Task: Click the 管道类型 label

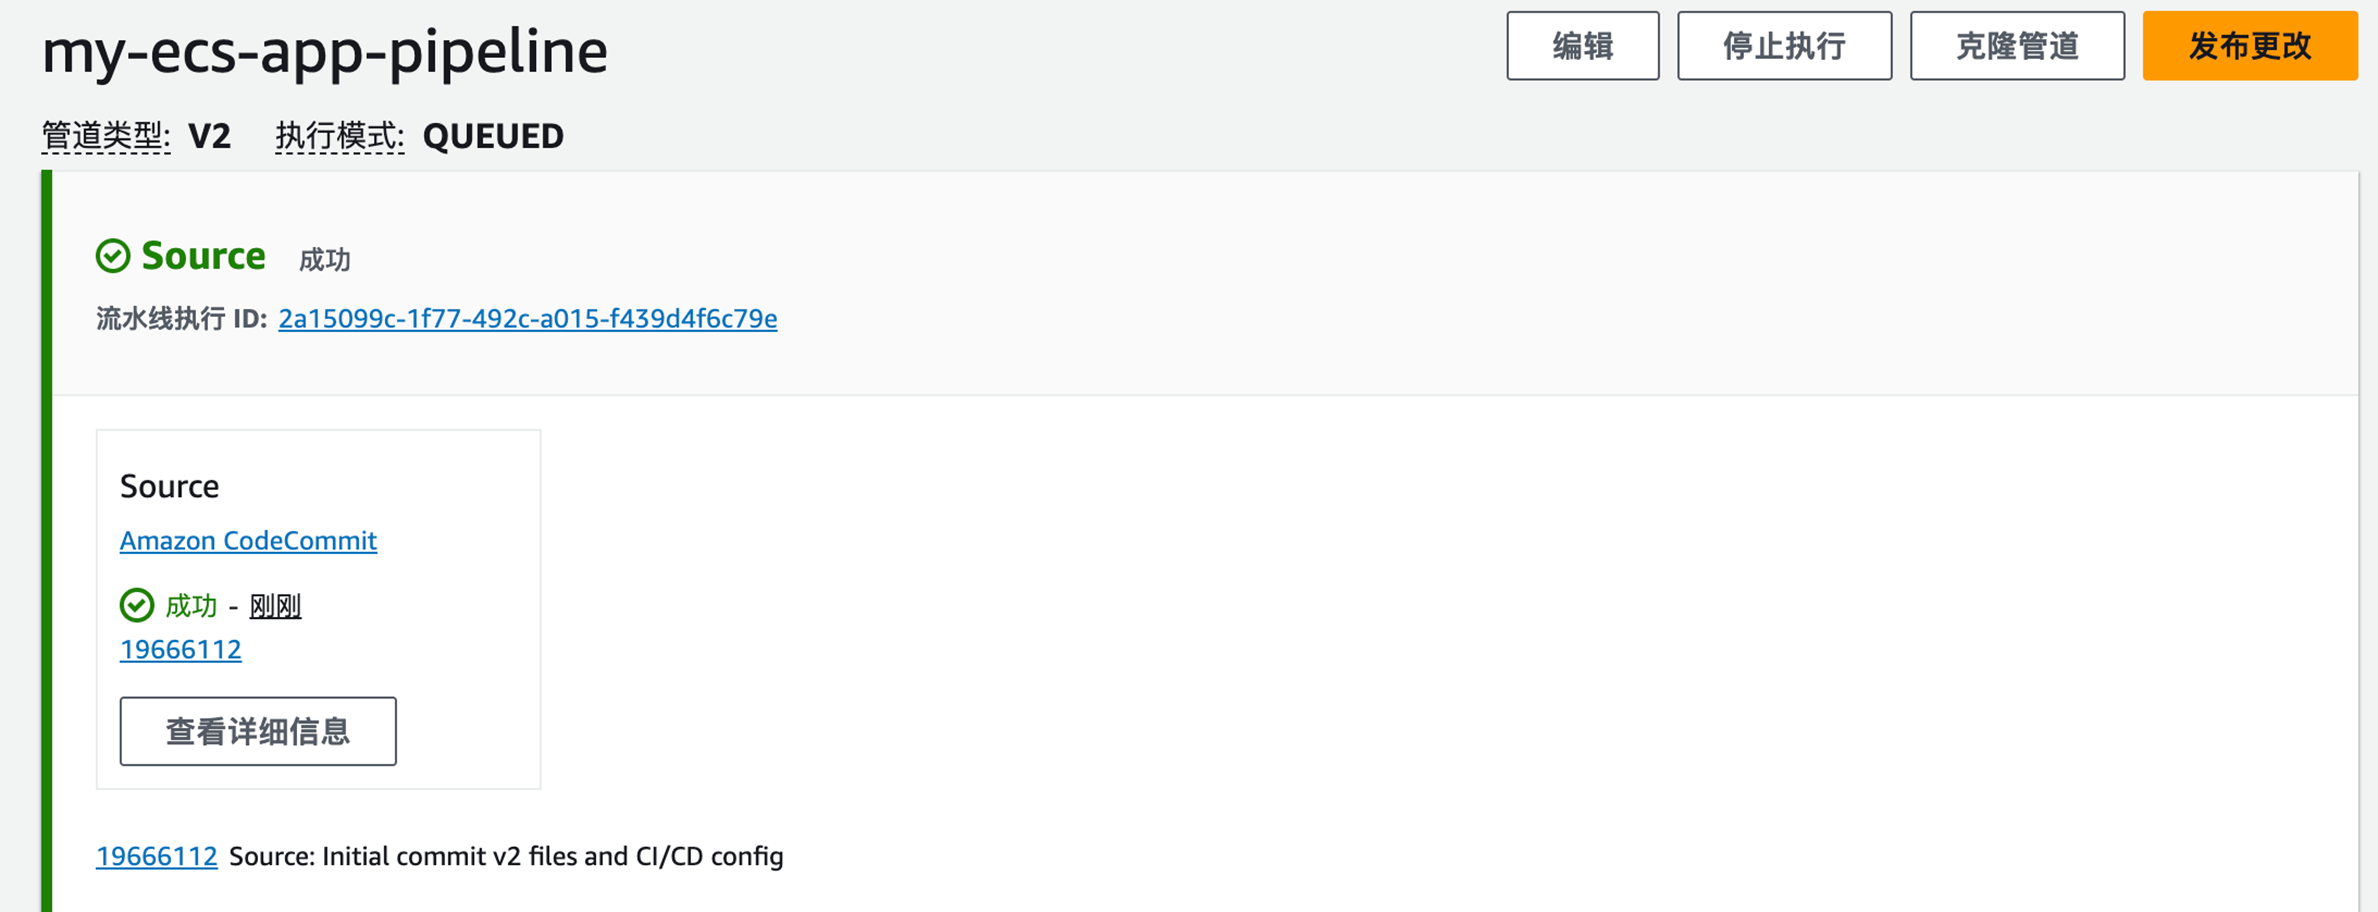Action: pos(105,136)
